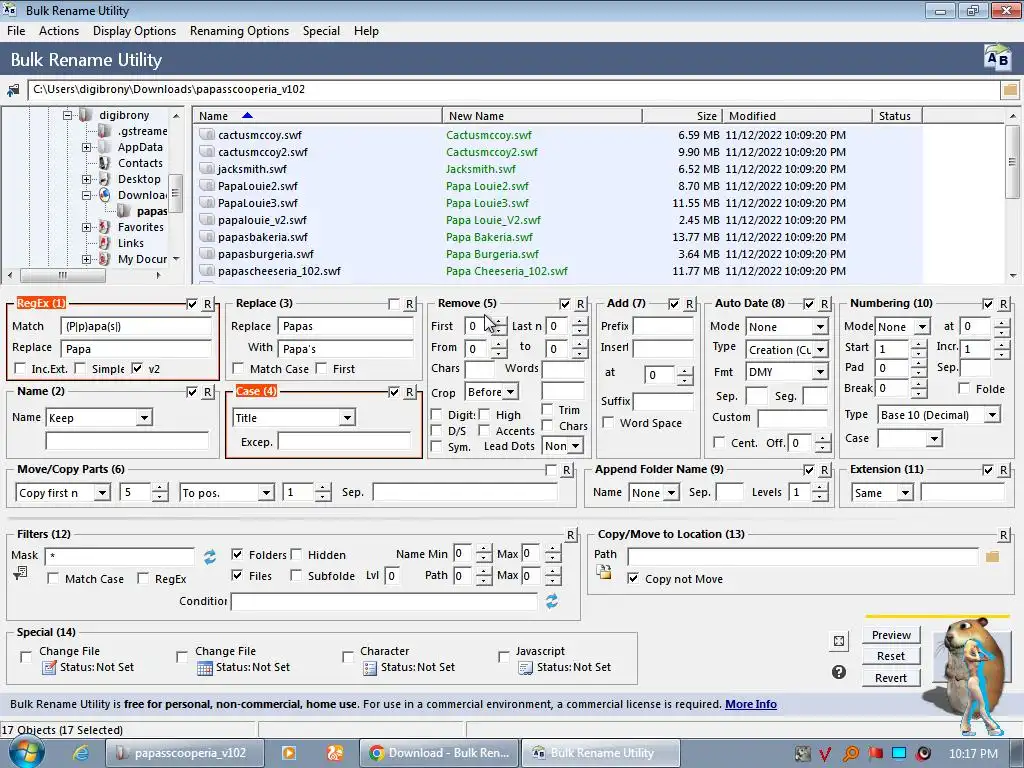Click Internet Explorer taskbar icon
Image resolution: width=1024 pixels, height=768 pixels.
[81, 753]
